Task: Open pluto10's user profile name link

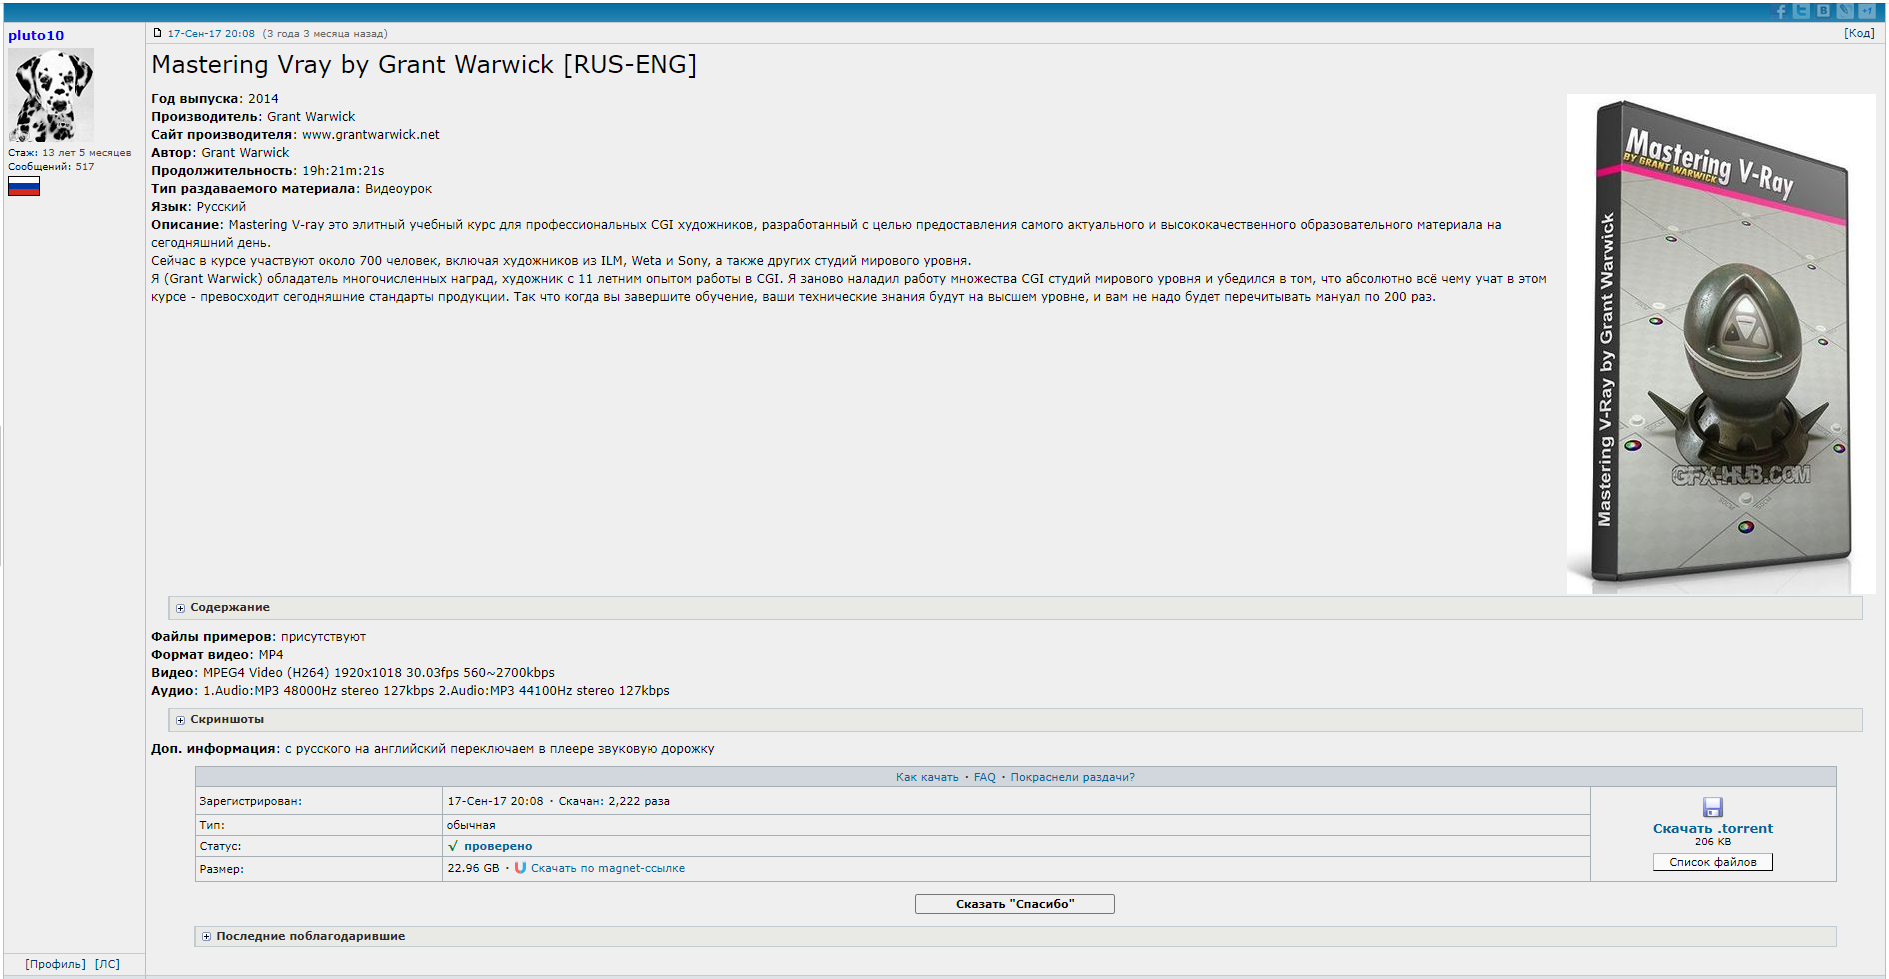Action: click(36, 35)
